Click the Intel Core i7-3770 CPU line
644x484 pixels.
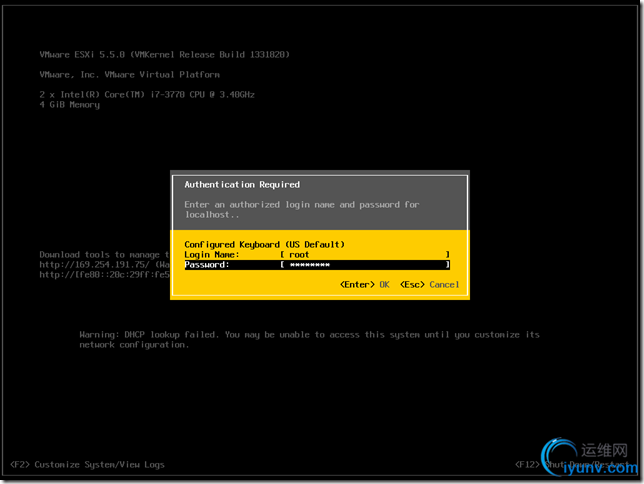pyautogui.click(x=147, y=94)
